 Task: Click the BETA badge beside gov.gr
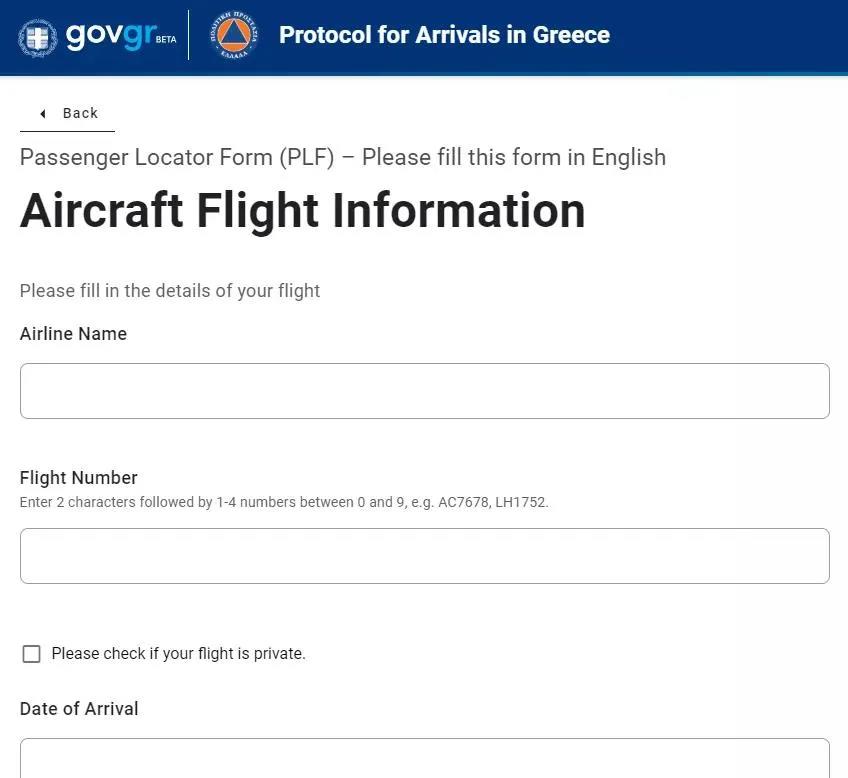(x=166, y=40)
